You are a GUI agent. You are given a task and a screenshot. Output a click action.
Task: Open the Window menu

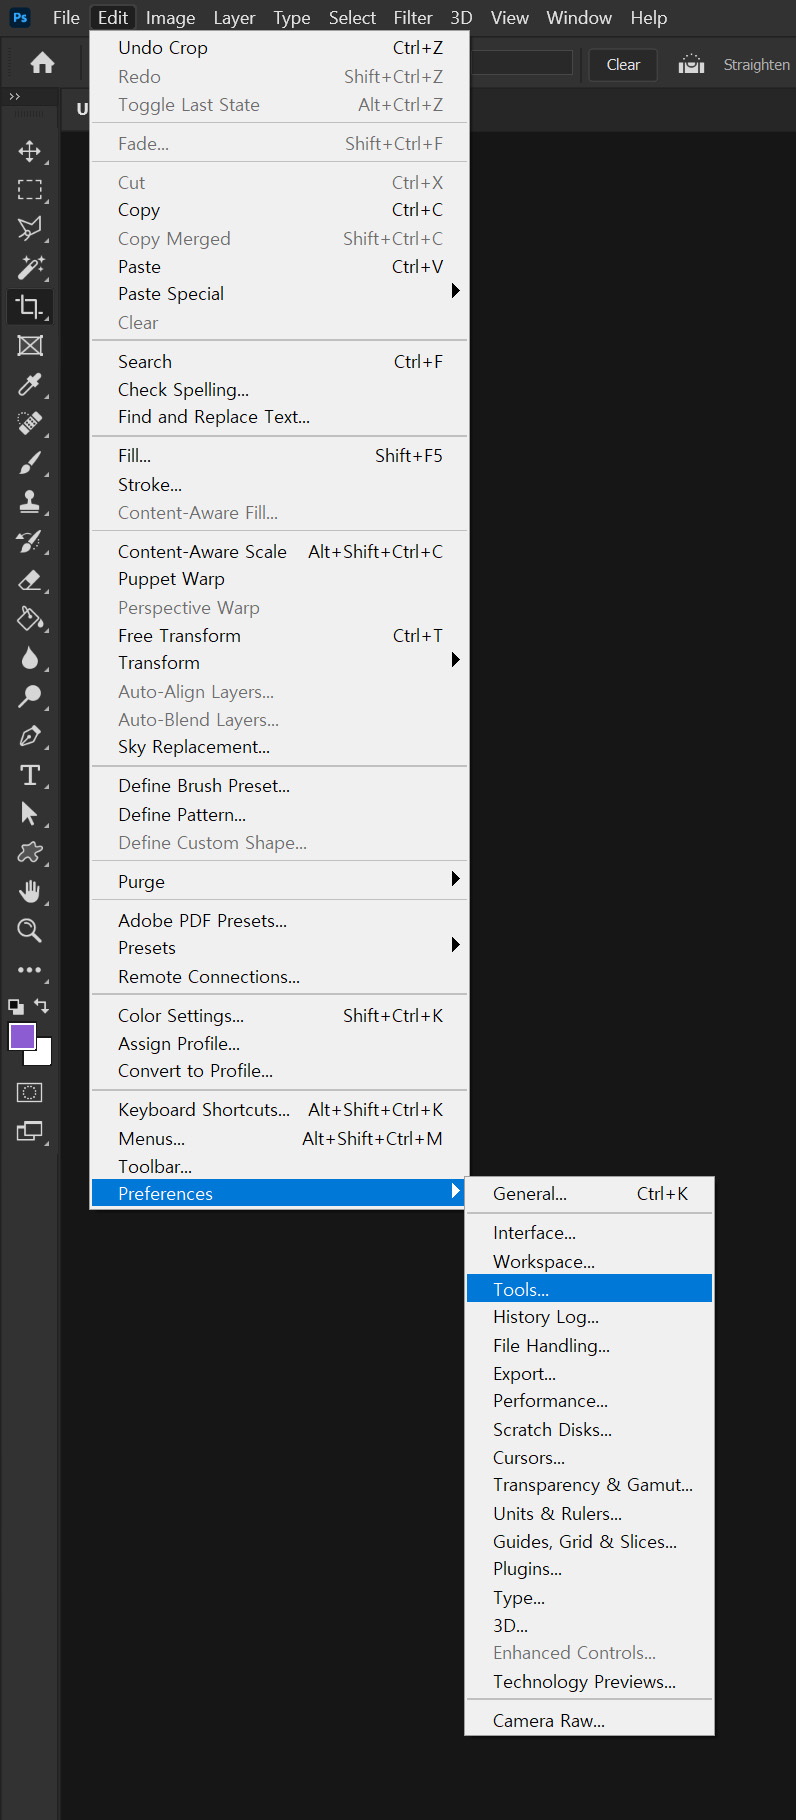point(579,18)
